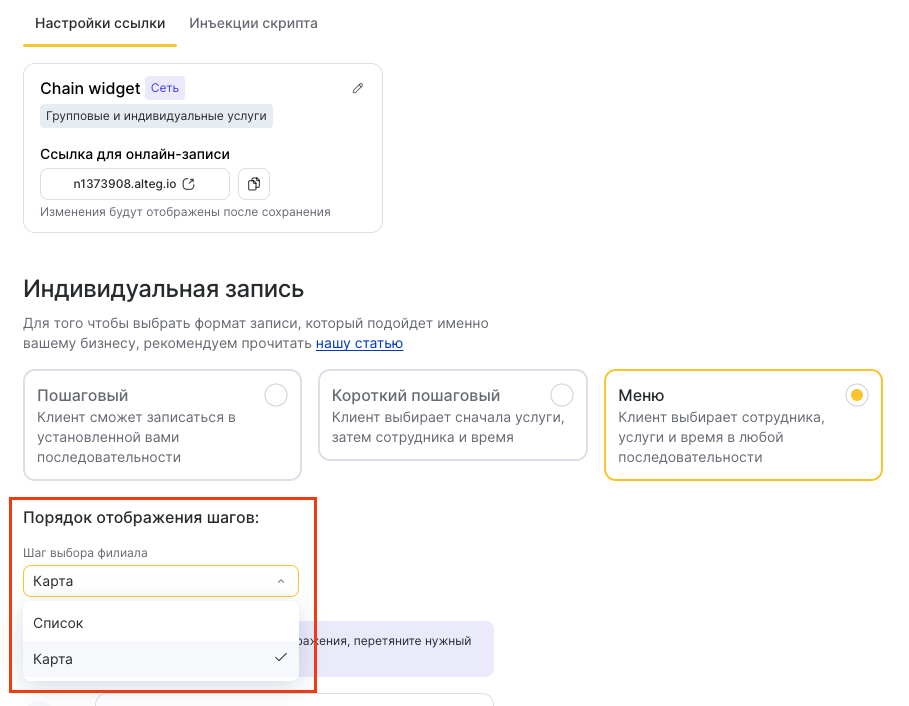909x706 pixels.
Task: Click the pencil edit icon for Chain widget
Action: point(358,88)
